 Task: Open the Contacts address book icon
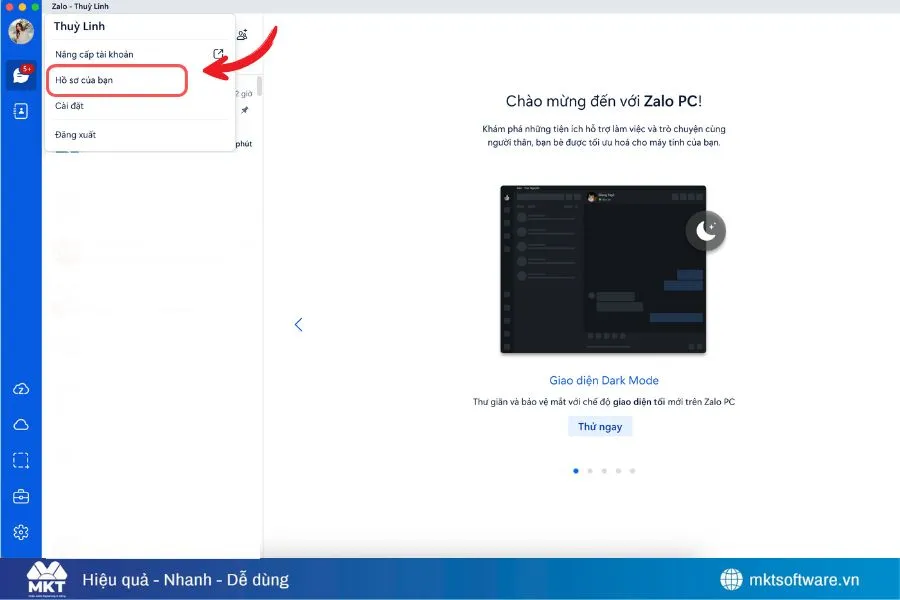[20, 111]
